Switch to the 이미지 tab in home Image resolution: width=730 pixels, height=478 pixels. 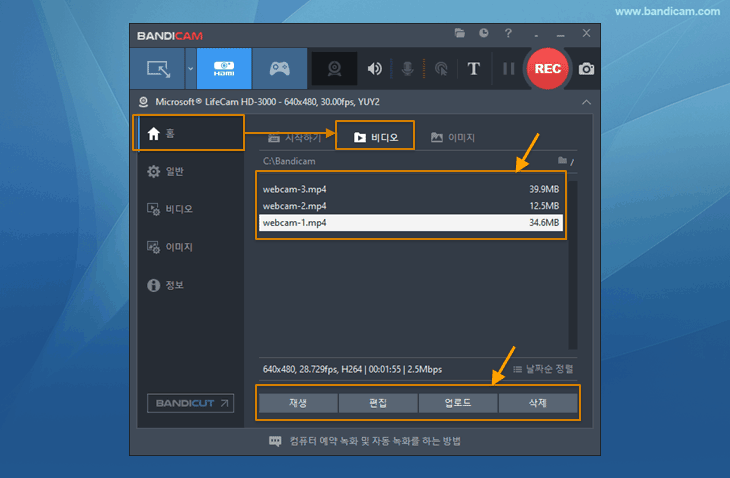point(453,138)
